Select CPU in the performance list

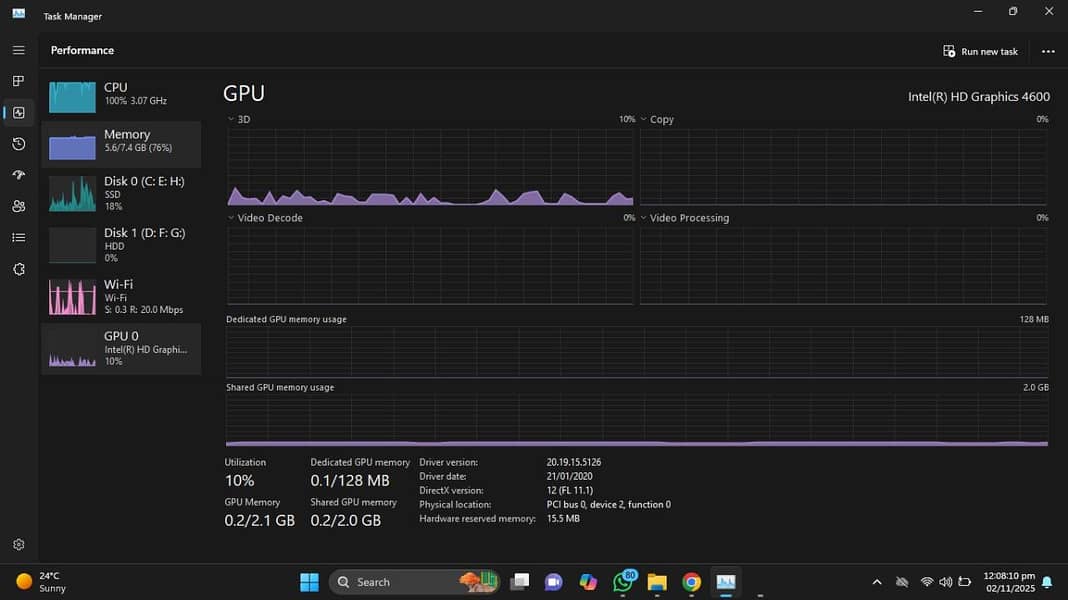121,94
